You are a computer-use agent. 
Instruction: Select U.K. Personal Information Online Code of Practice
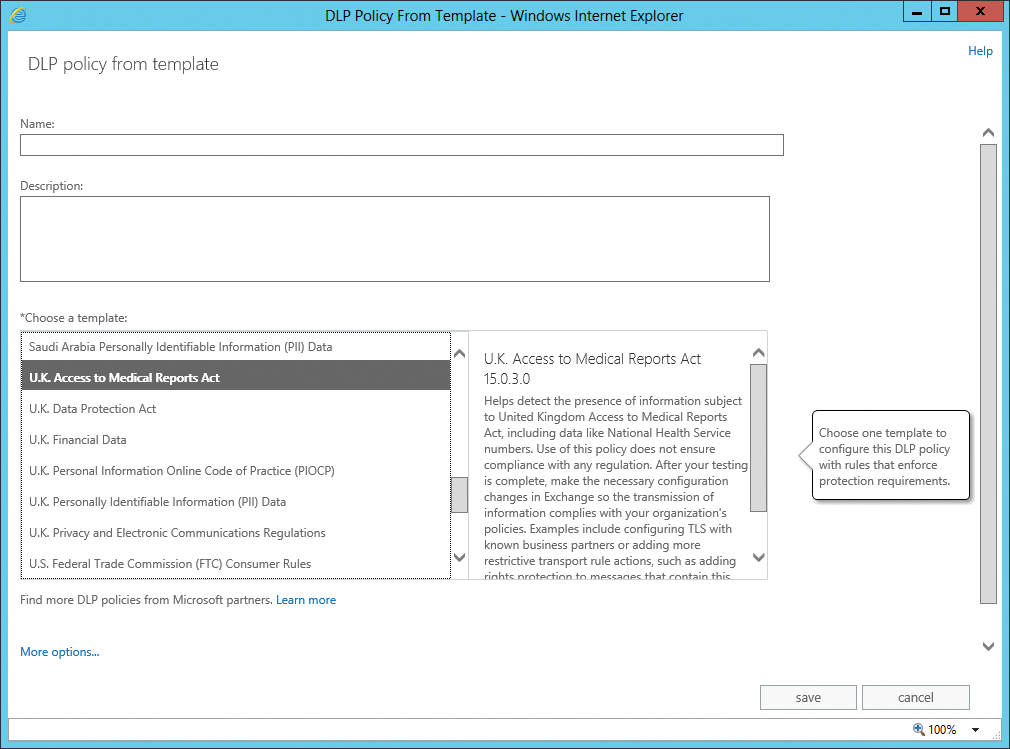tap(236, 470)
